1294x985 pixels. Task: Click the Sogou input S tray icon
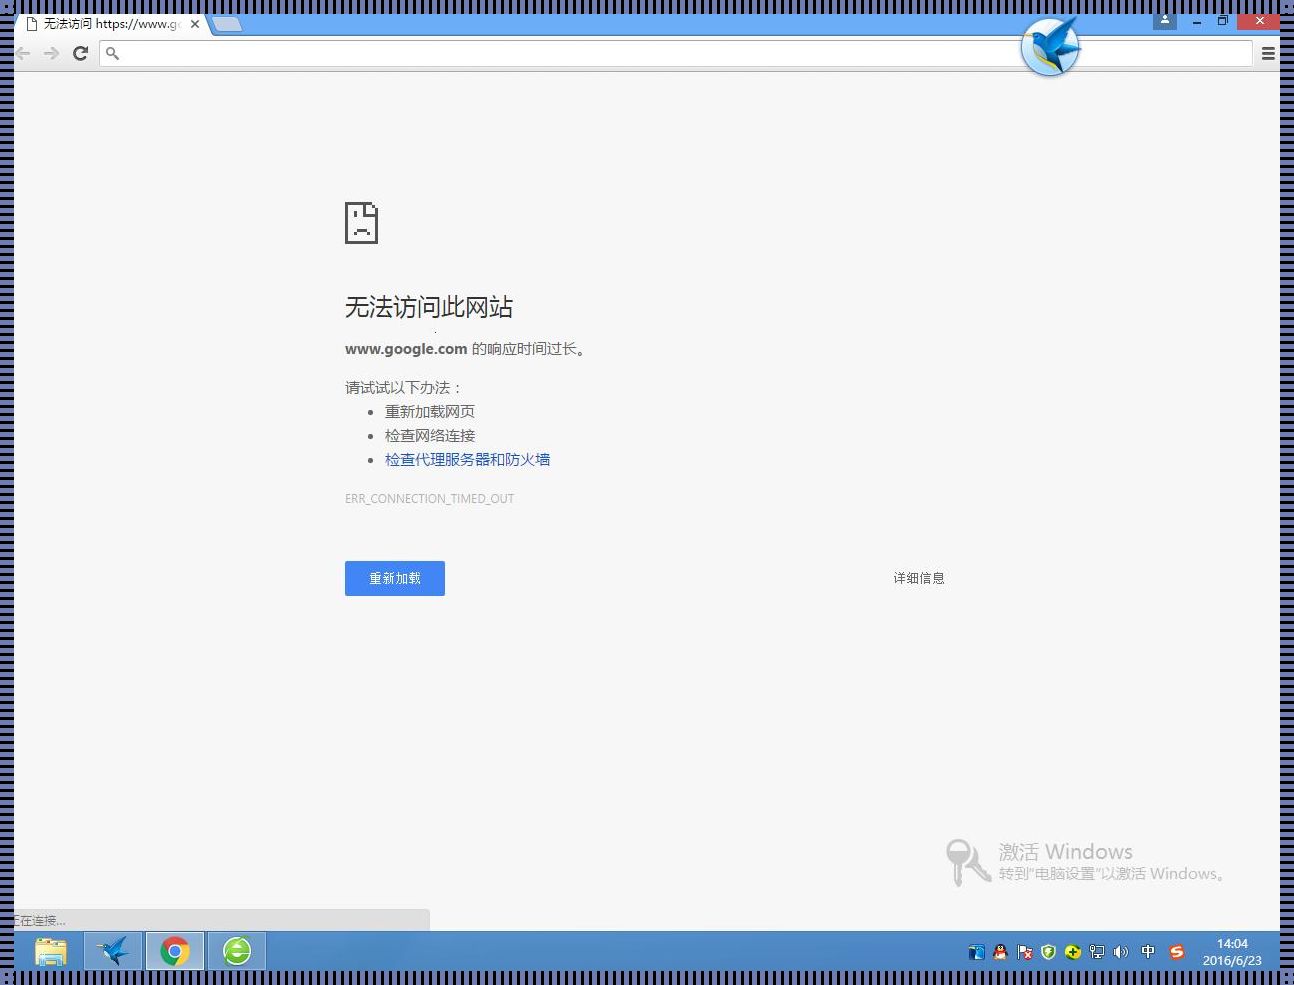click(1177, 952)
